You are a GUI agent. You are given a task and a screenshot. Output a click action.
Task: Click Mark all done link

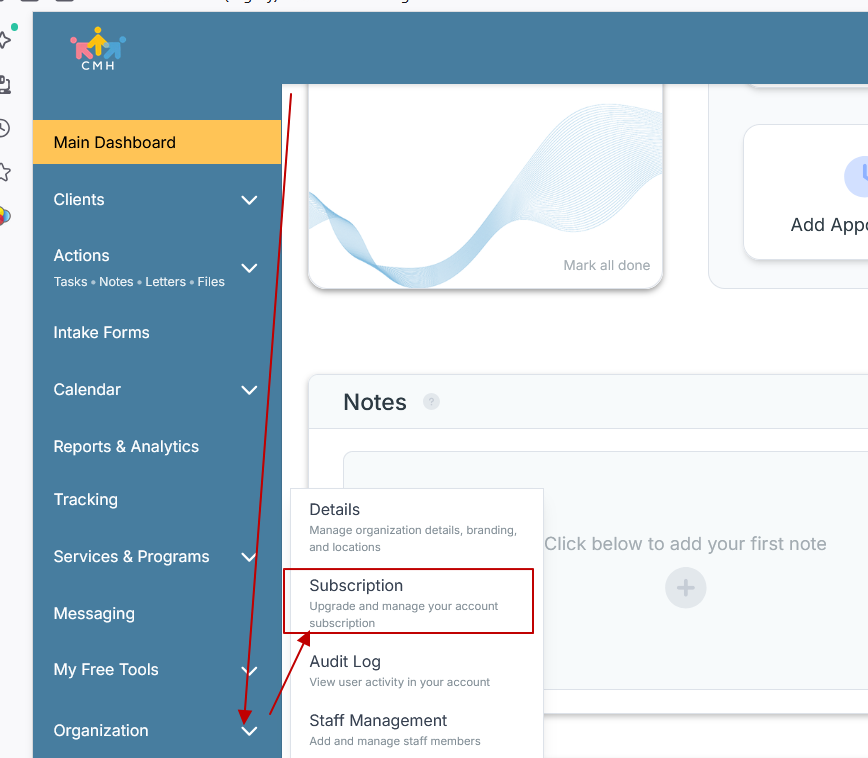coord(606,265)
